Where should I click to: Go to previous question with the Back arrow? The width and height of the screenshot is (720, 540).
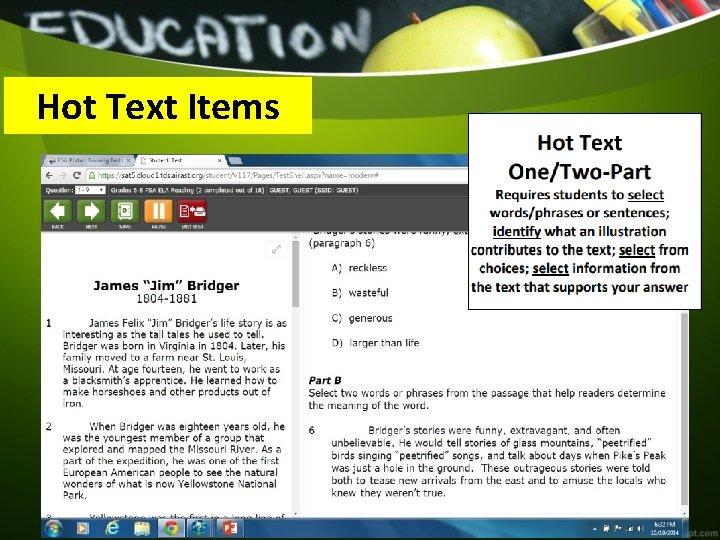58,212
